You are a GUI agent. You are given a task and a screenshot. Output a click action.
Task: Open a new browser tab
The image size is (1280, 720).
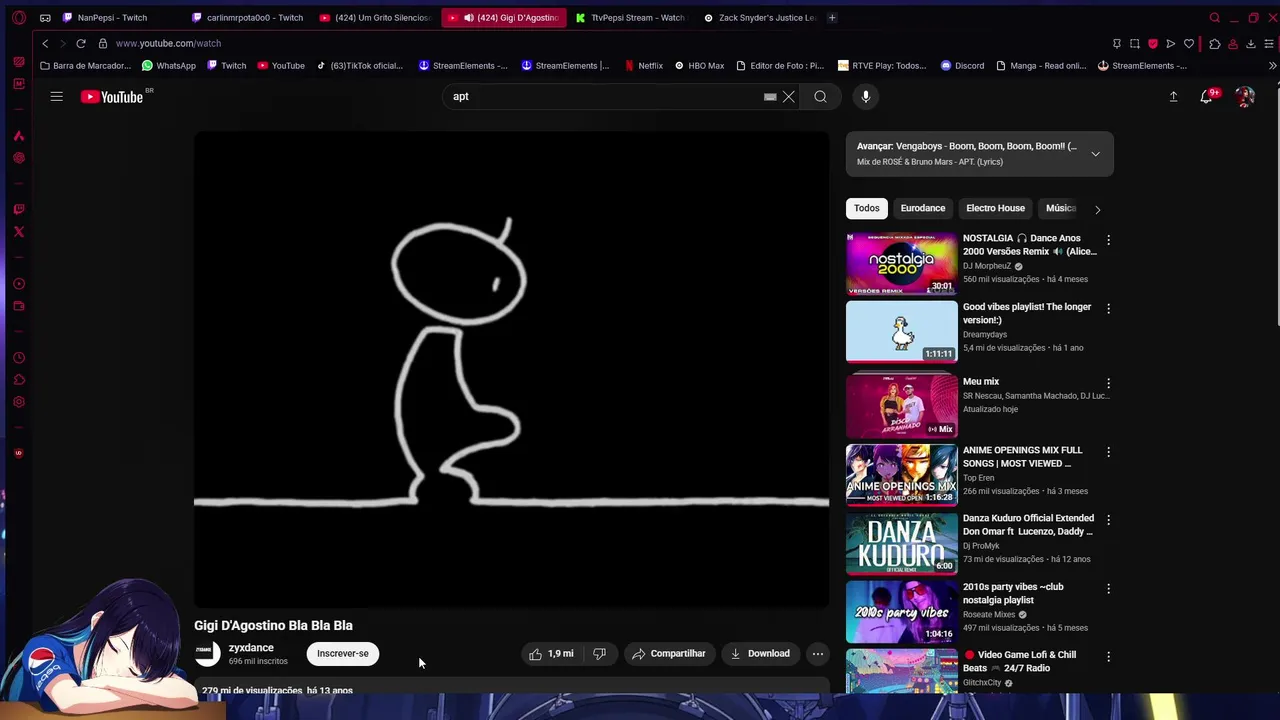coord(833,18)
